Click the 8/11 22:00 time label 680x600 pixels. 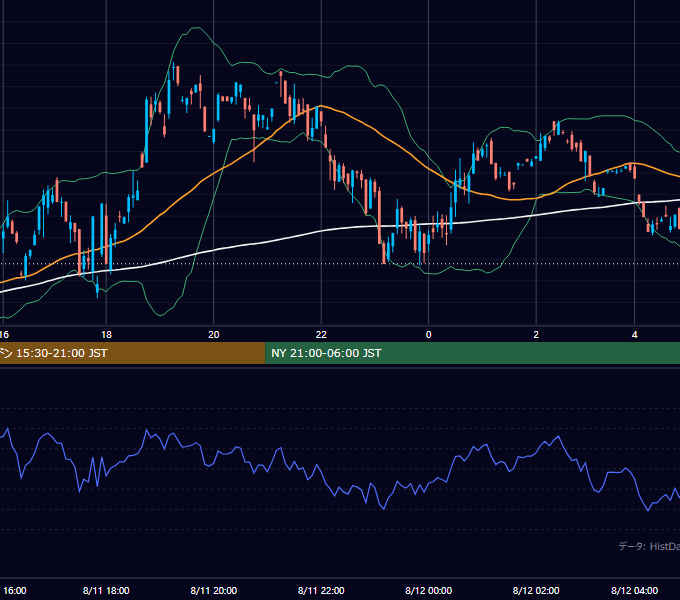tap(321, 590)
